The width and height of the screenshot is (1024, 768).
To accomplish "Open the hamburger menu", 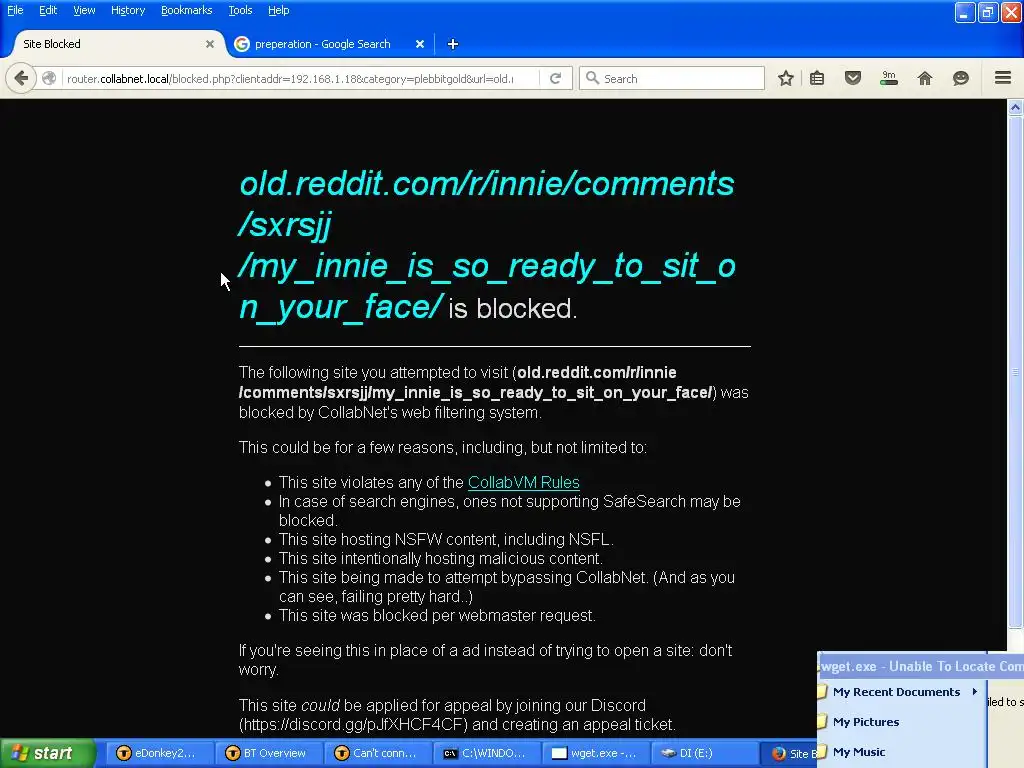I will [x=1003, y=78].
